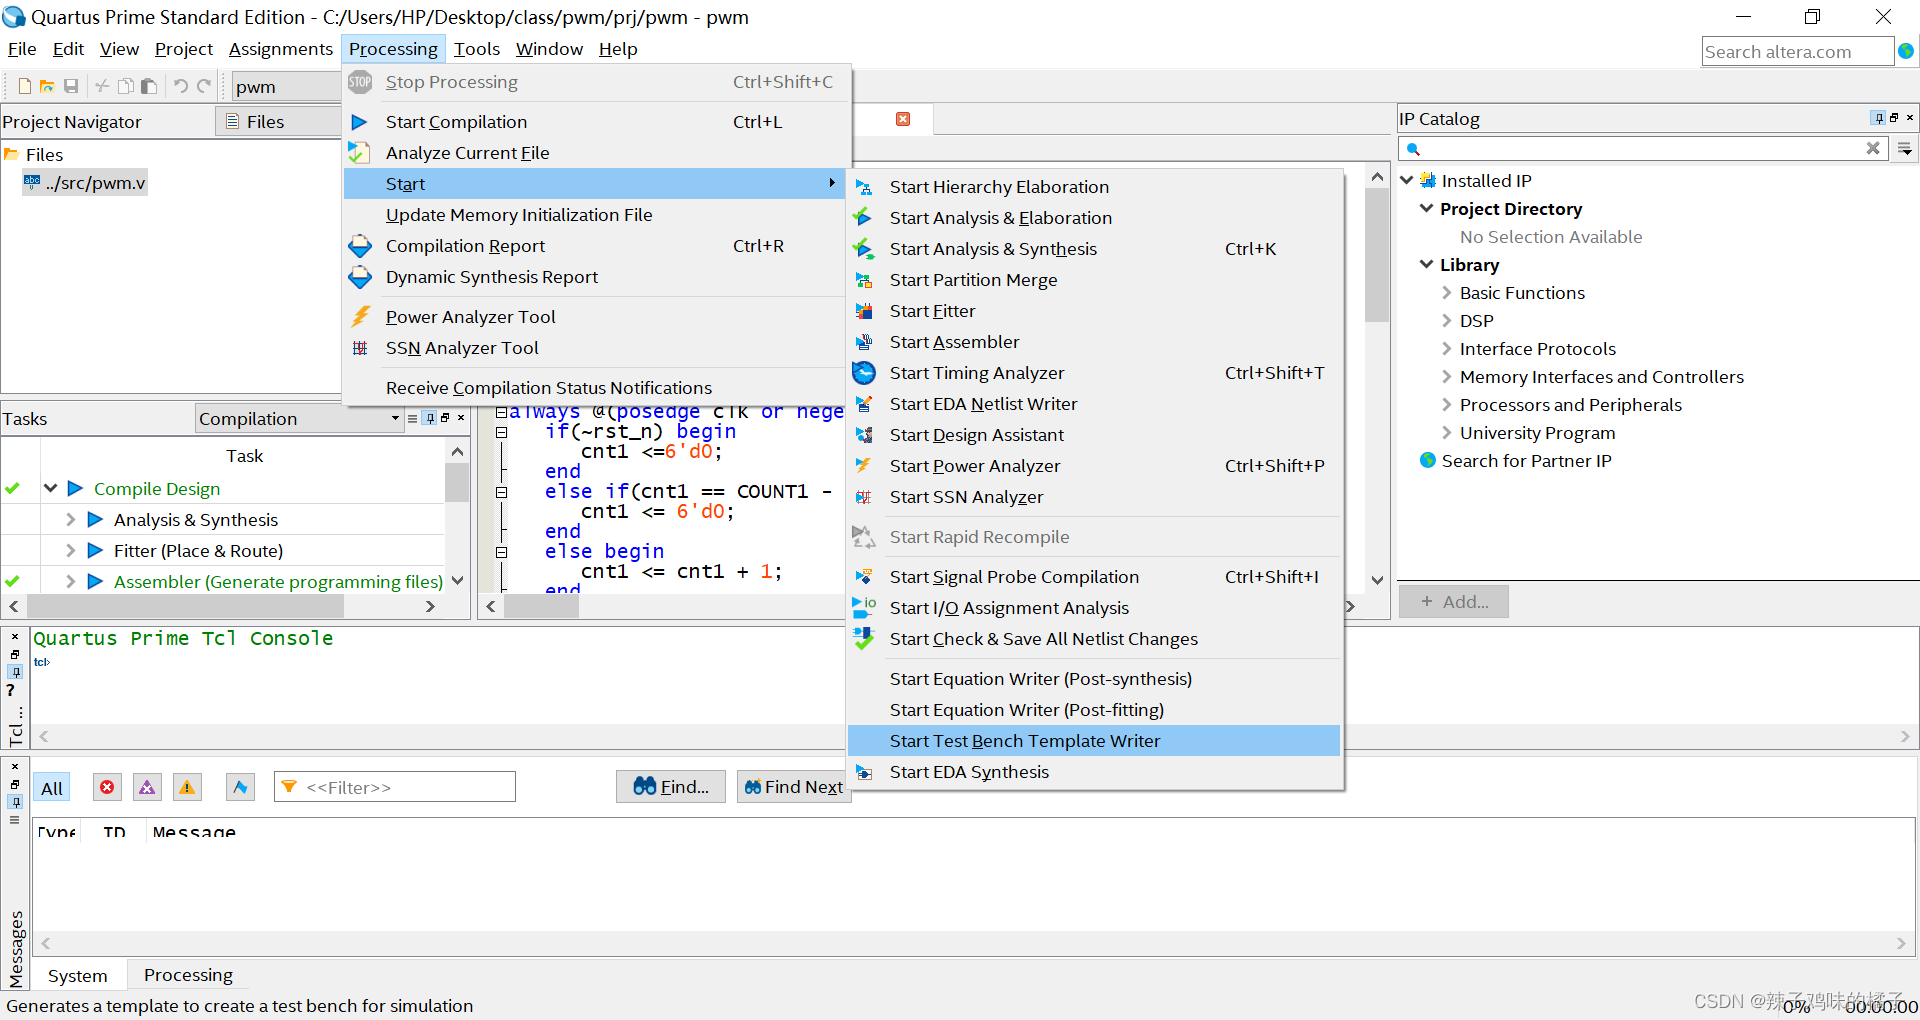This screenshot has height=1020, width=1920.
Task: Choose Start EDA Synthesis menu entry
Action: pos(1093,772)
